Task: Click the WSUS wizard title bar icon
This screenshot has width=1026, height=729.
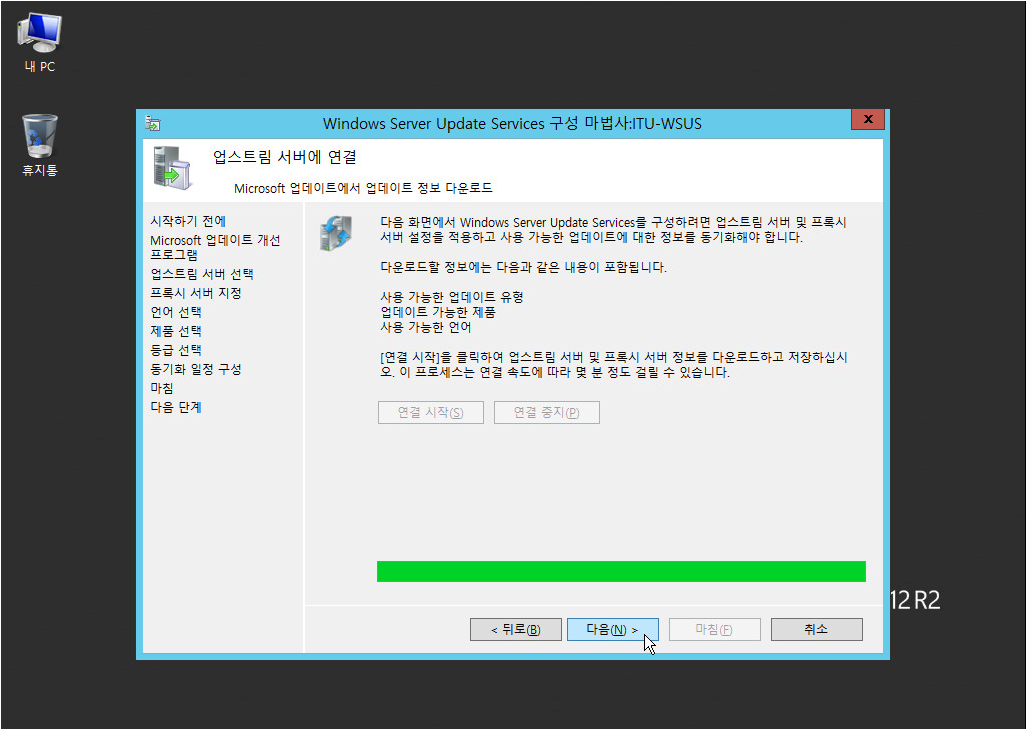Action: coord(153,122)
